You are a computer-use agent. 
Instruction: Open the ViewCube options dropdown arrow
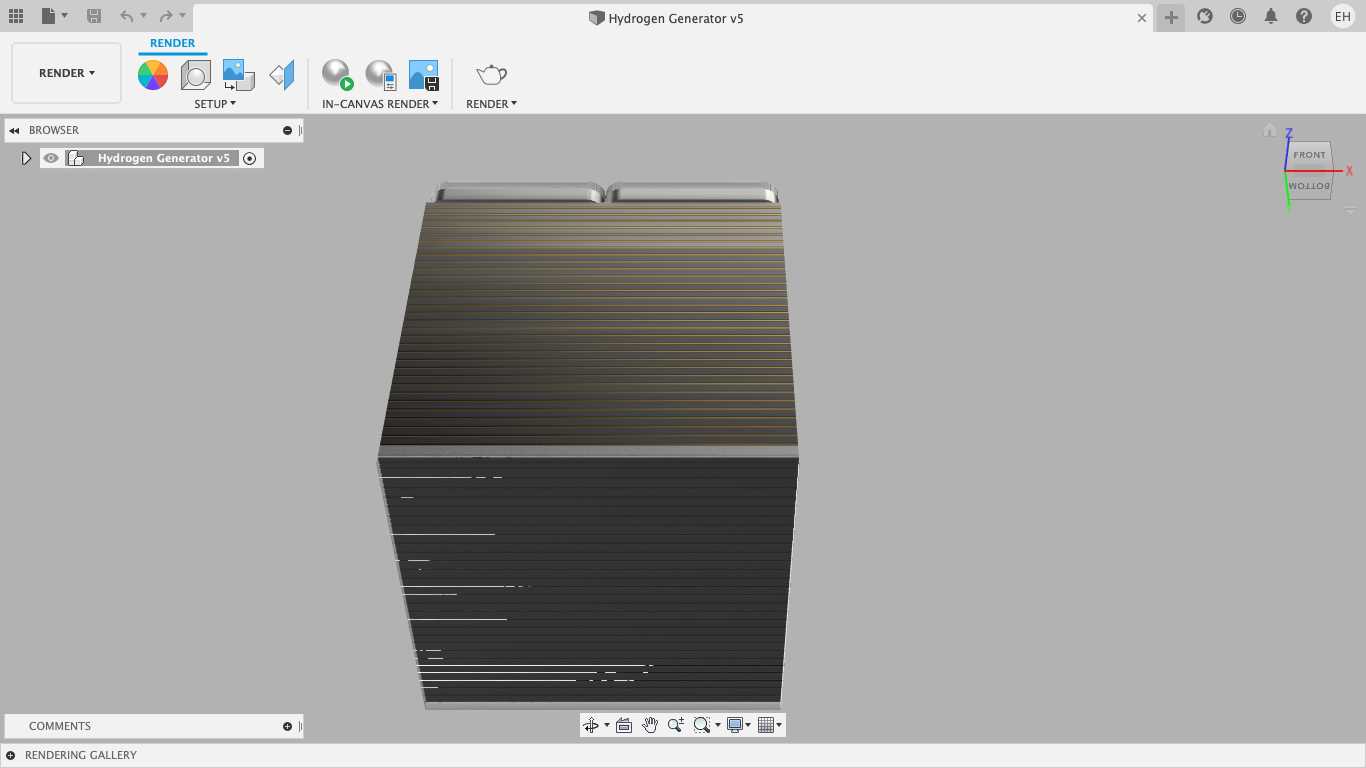(x=1350, y=211)
